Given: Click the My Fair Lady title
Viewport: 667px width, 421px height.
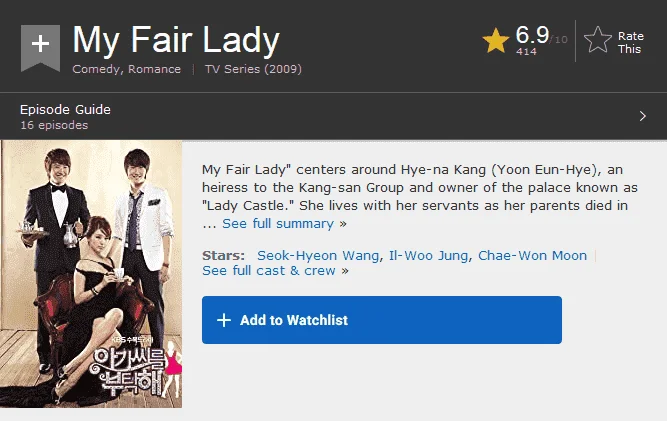Looking at the screenshot, I should [176, 40].
